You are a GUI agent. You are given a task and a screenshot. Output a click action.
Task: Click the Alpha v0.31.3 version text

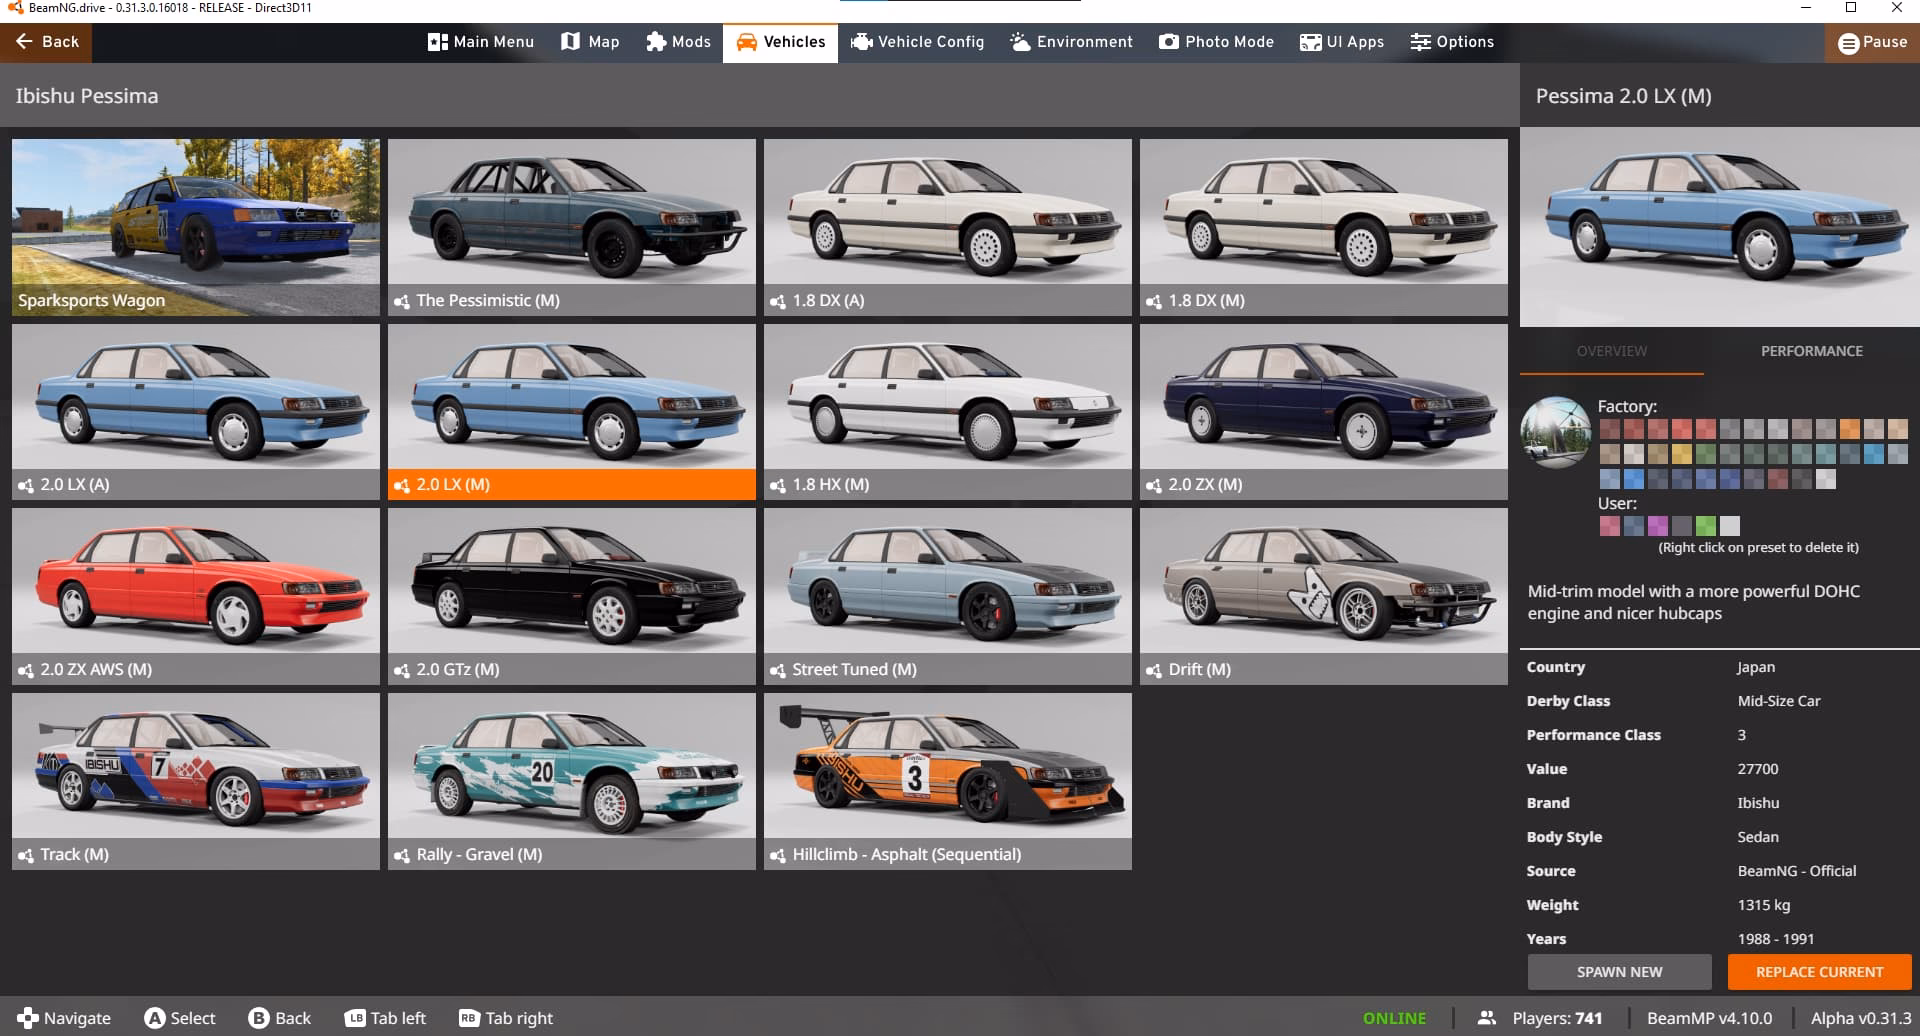1861,1018
